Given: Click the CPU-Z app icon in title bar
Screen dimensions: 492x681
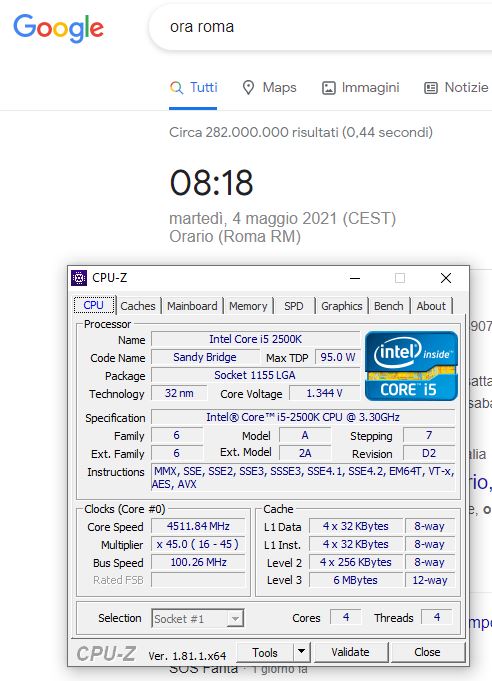Looking at the screenshot, I should tap(79, 278).
